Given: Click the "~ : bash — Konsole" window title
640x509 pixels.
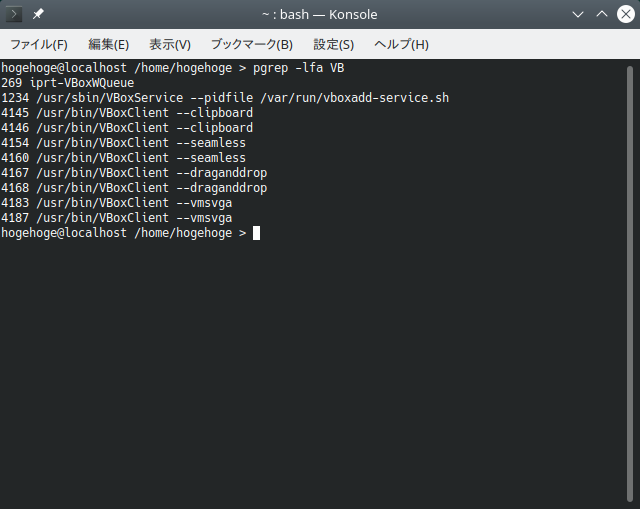Looking at the screenshot, I should click(x=320, y=14).
